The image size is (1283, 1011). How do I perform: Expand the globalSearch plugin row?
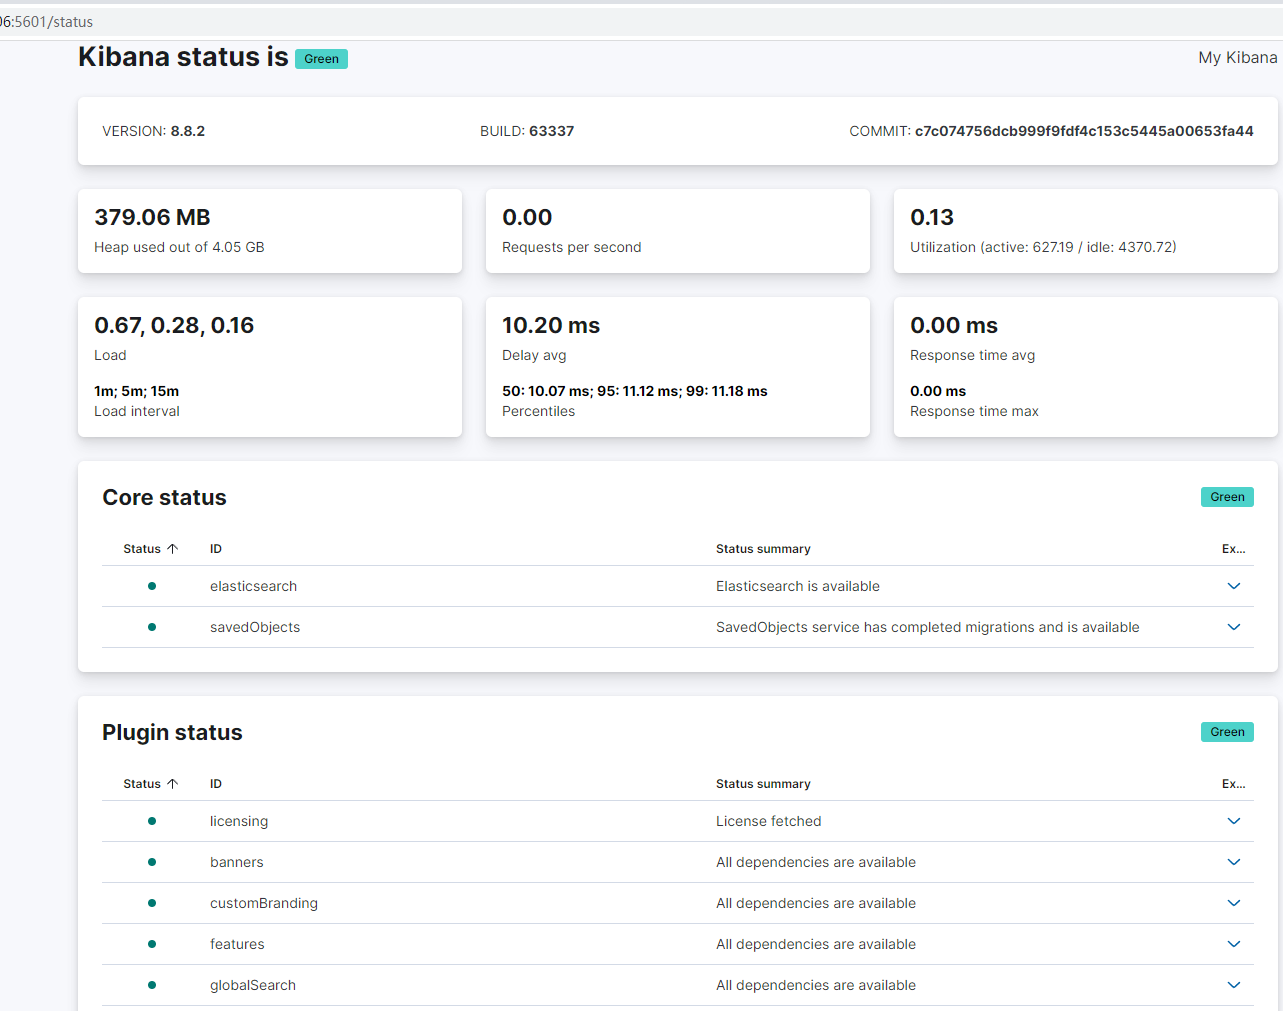tap(1233, 985)
